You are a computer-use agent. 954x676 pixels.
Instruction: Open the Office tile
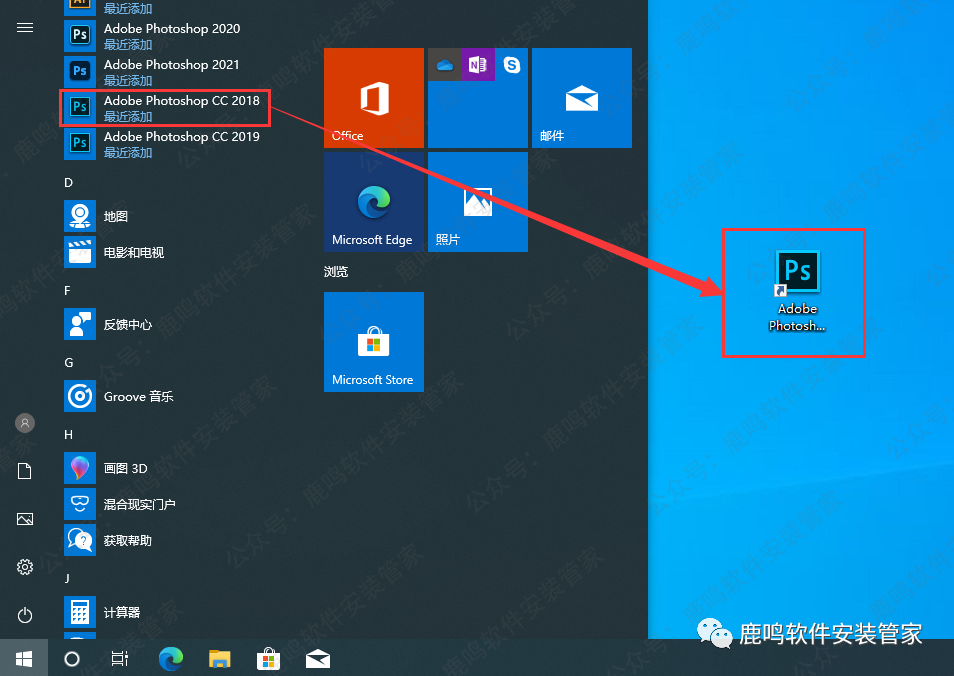pos(374,98)
